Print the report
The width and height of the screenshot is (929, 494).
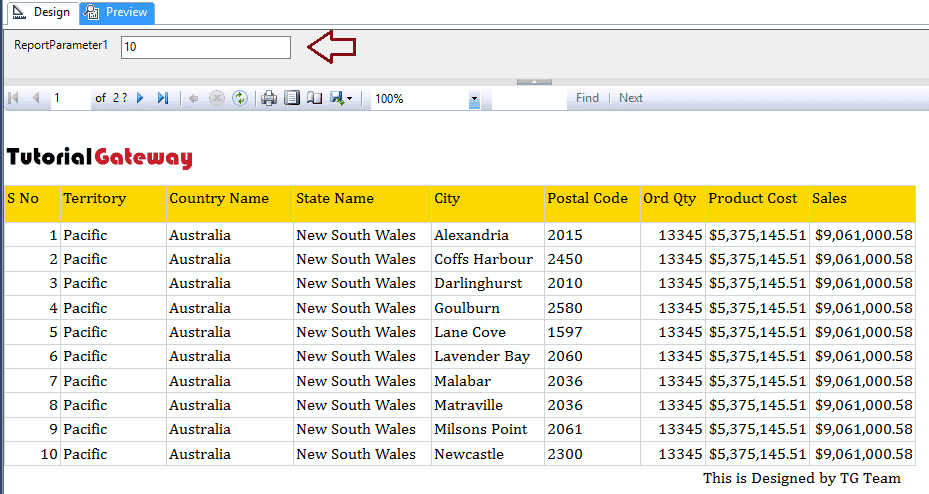[269, 98]
